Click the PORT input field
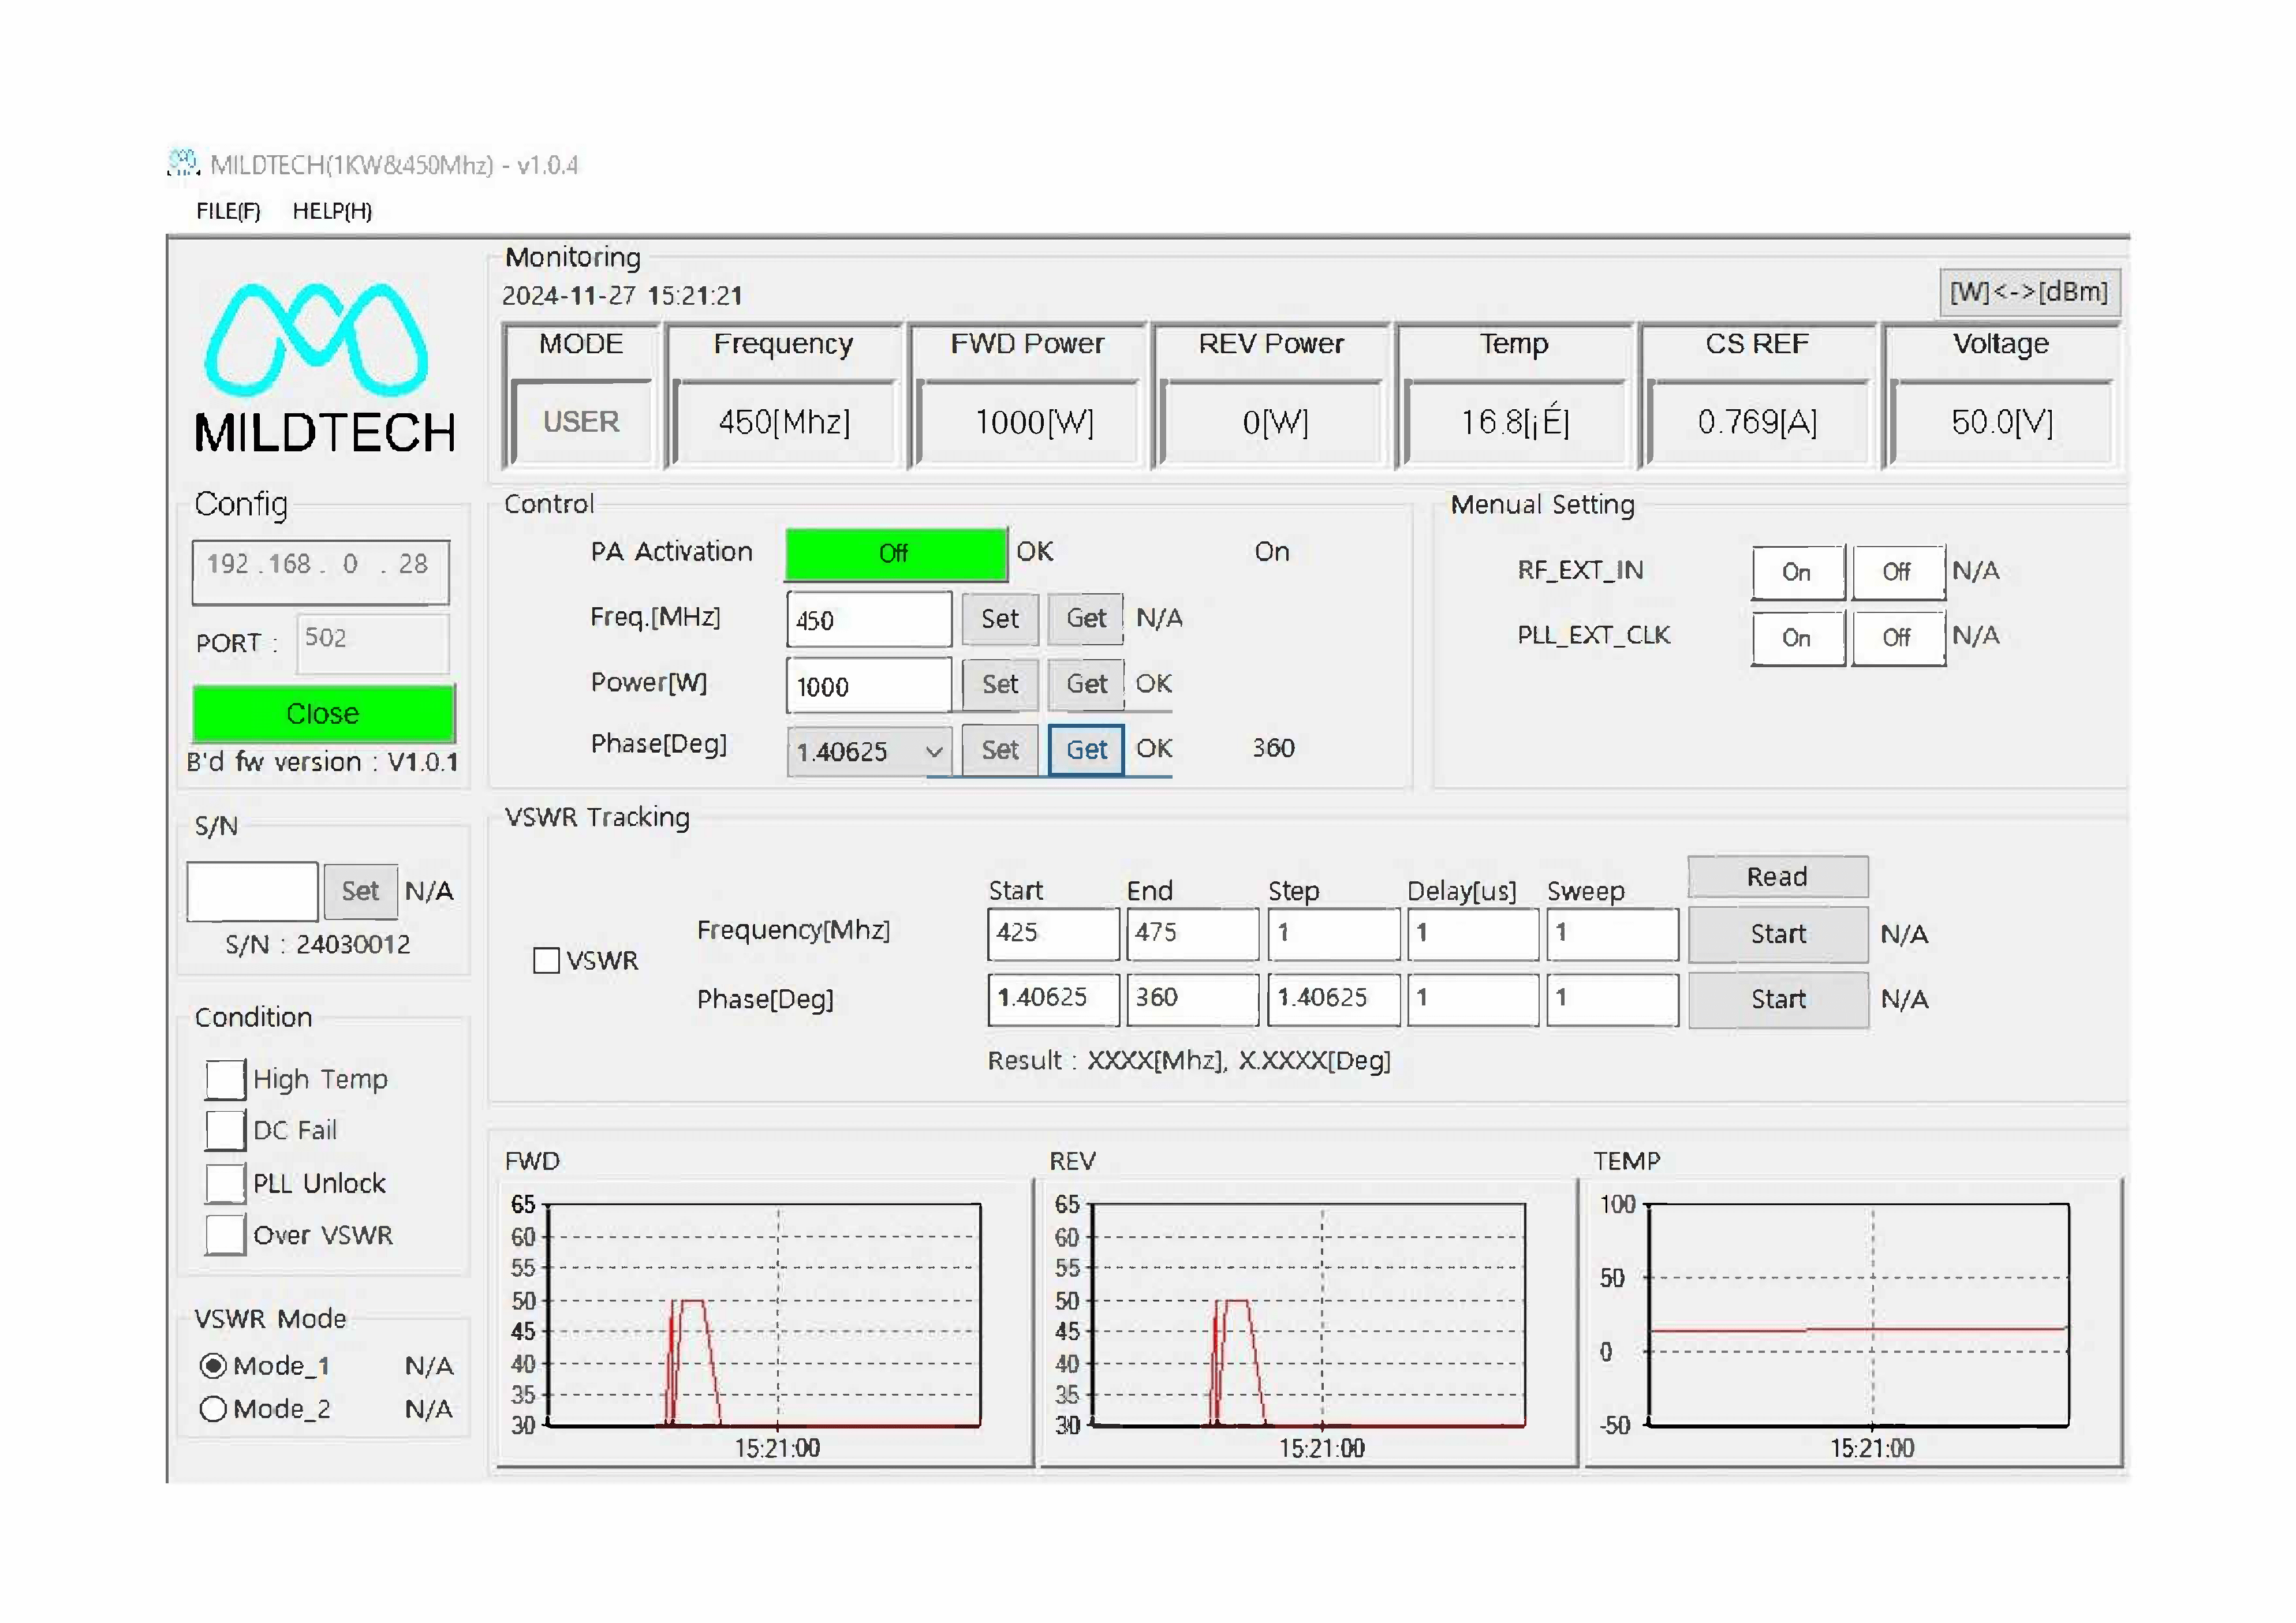 point(373,643)
